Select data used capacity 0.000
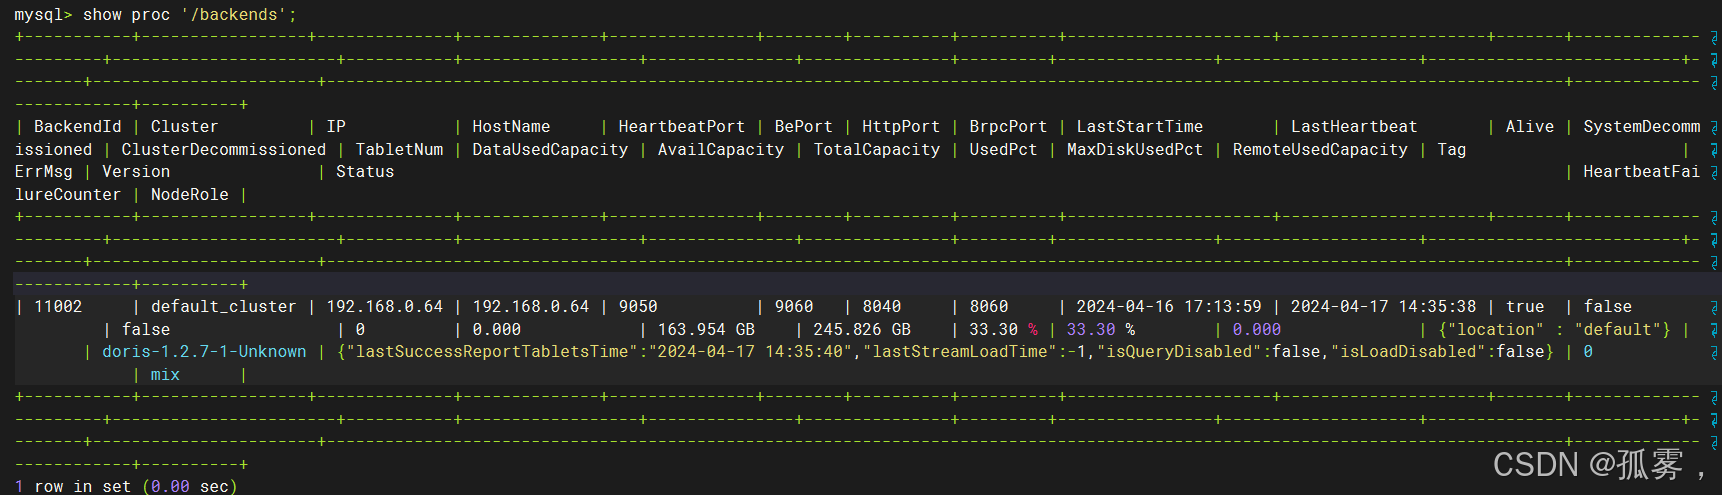1722x495 pixels. (497, 330)
